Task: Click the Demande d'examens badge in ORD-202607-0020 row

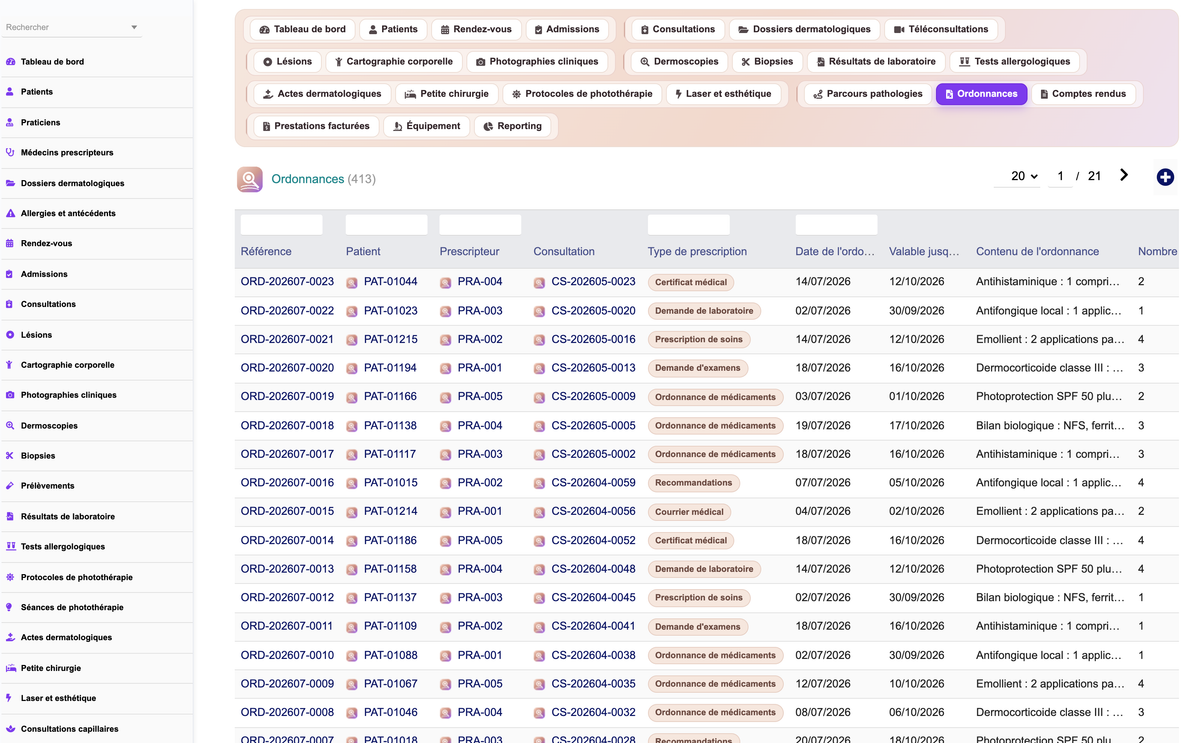Action: tap(697, 368)
